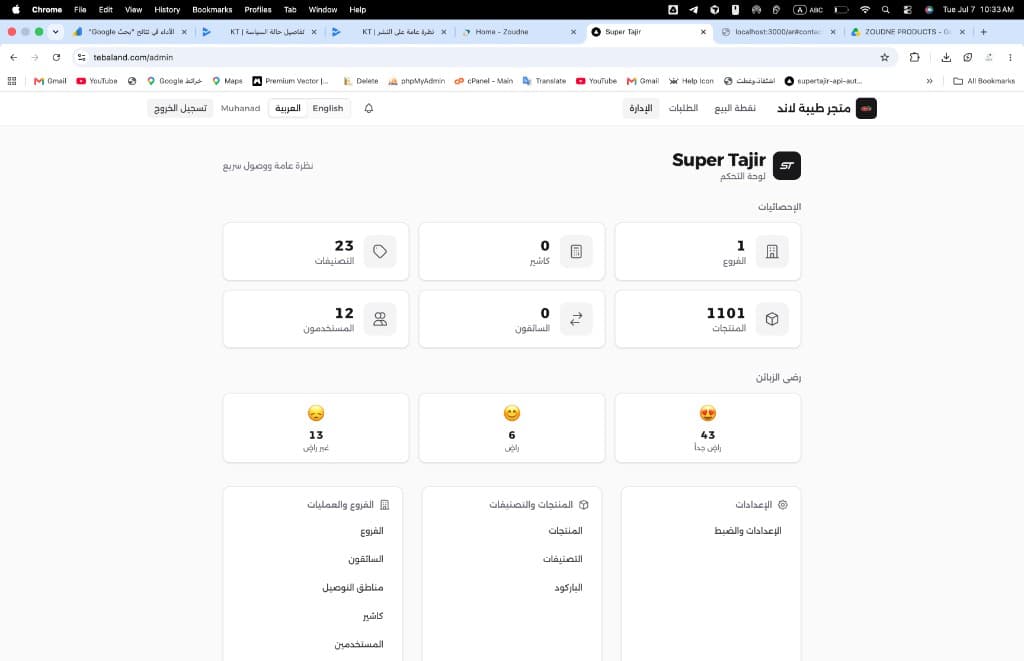This screenshot has width=1024, height=661.
Task: Open the History menu in the menu bar
Action: point(167,10)
